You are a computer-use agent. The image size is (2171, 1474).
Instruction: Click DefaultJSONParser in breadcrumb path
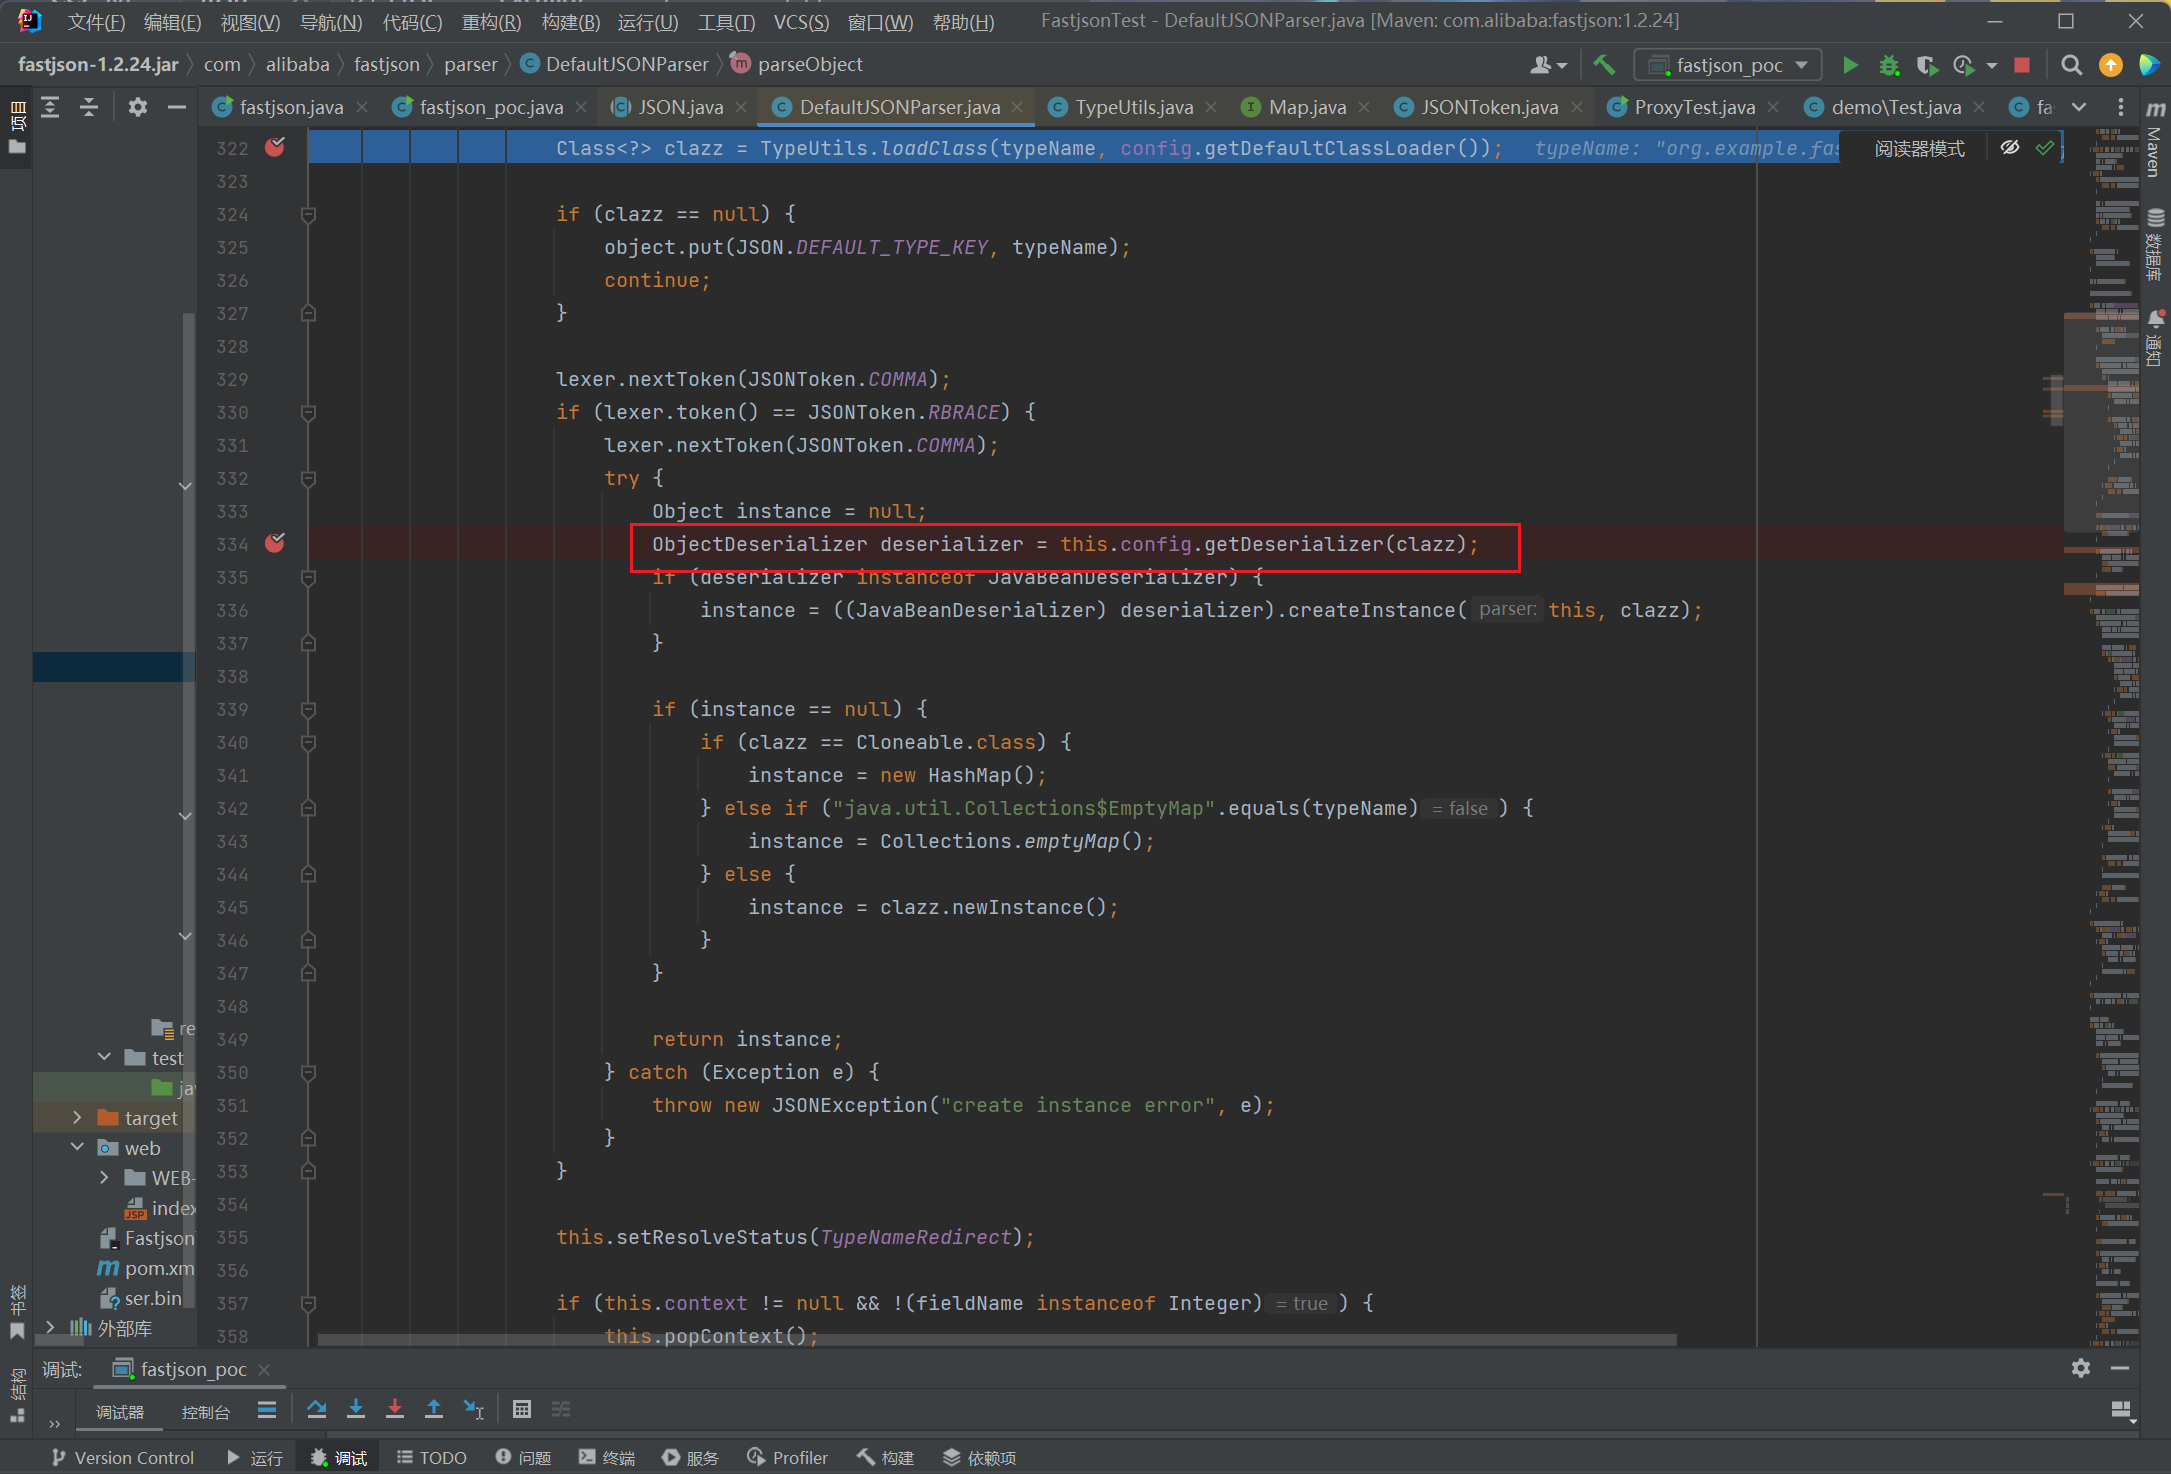tap(626, 64)
